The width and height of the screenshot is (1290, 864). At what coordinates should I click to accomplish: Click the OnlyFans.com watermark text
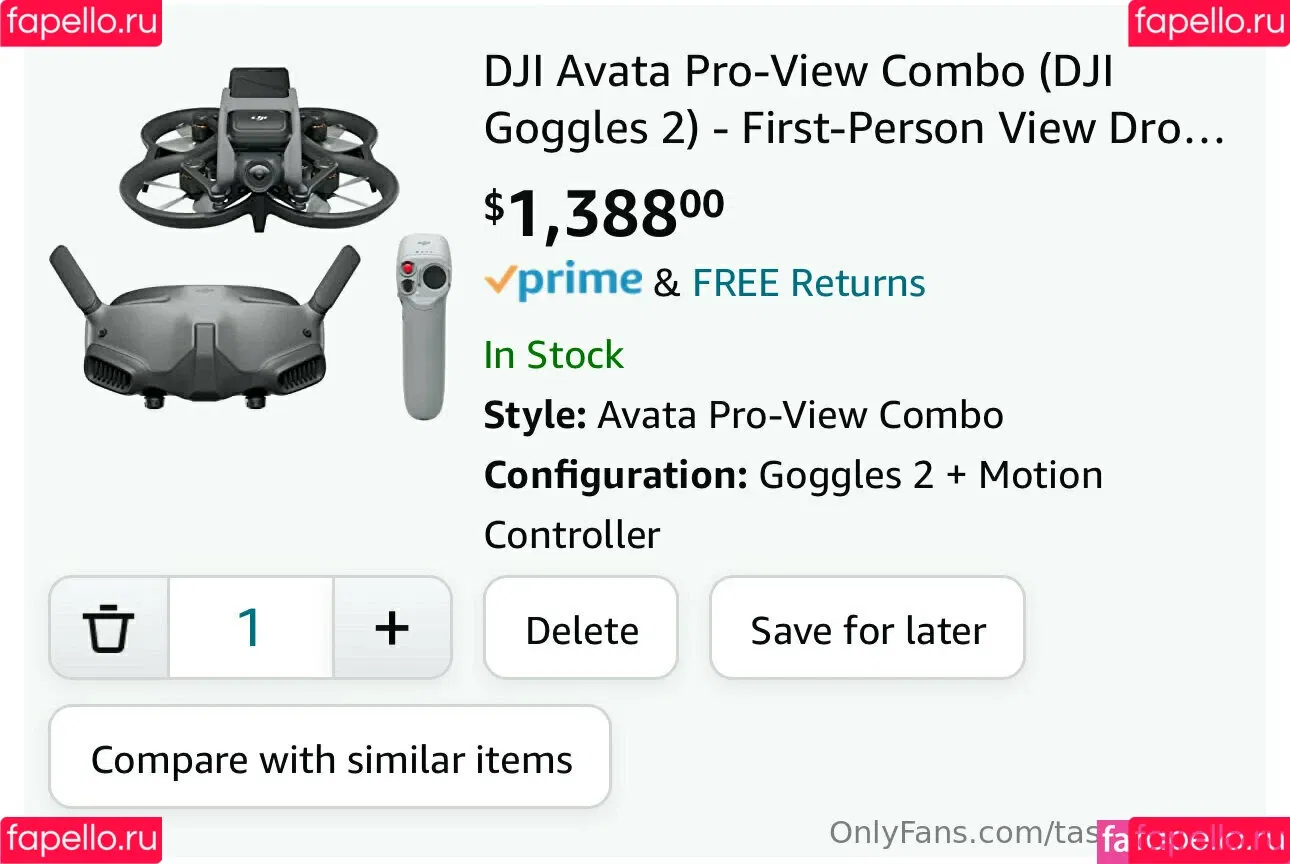[963, 832]
